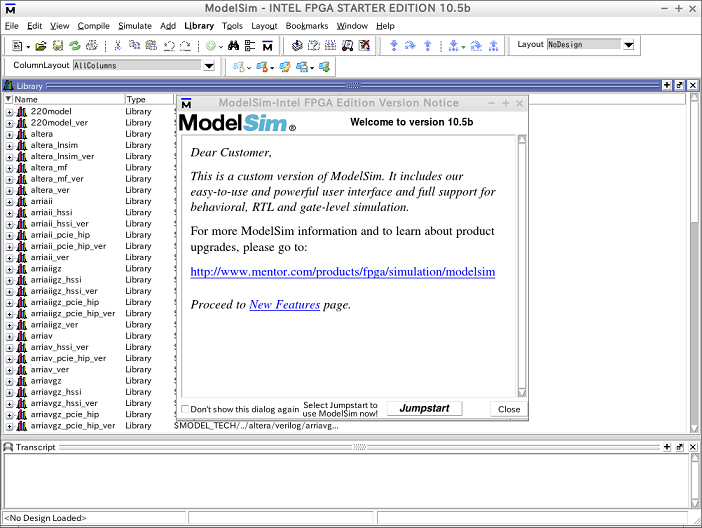The image size is (702, 528).
Task: Select the arriavgz library row
Action: (x=46, y=381)
